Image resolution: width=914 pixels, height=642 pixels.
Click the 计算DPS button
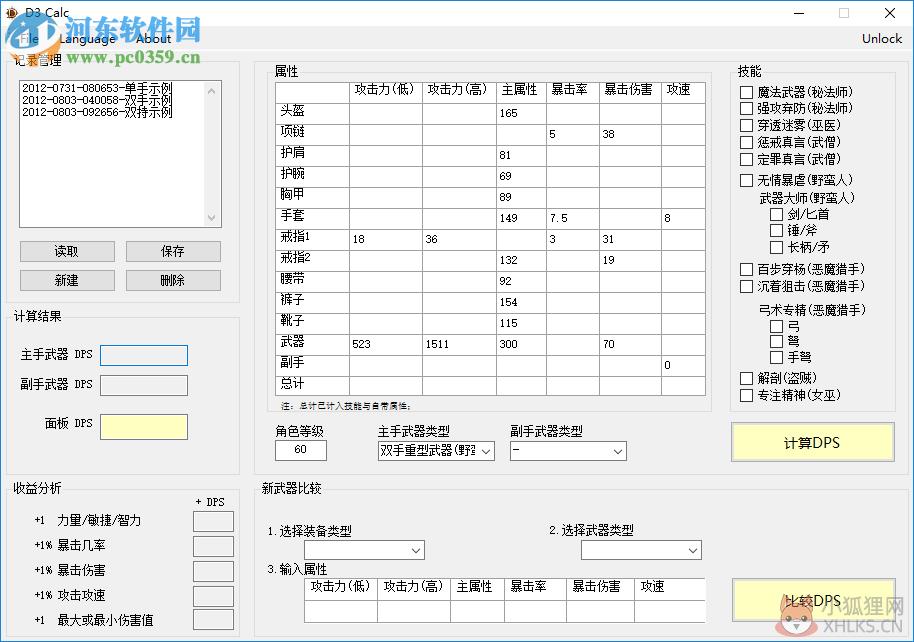pyautogui.click(x=813, y=443)
